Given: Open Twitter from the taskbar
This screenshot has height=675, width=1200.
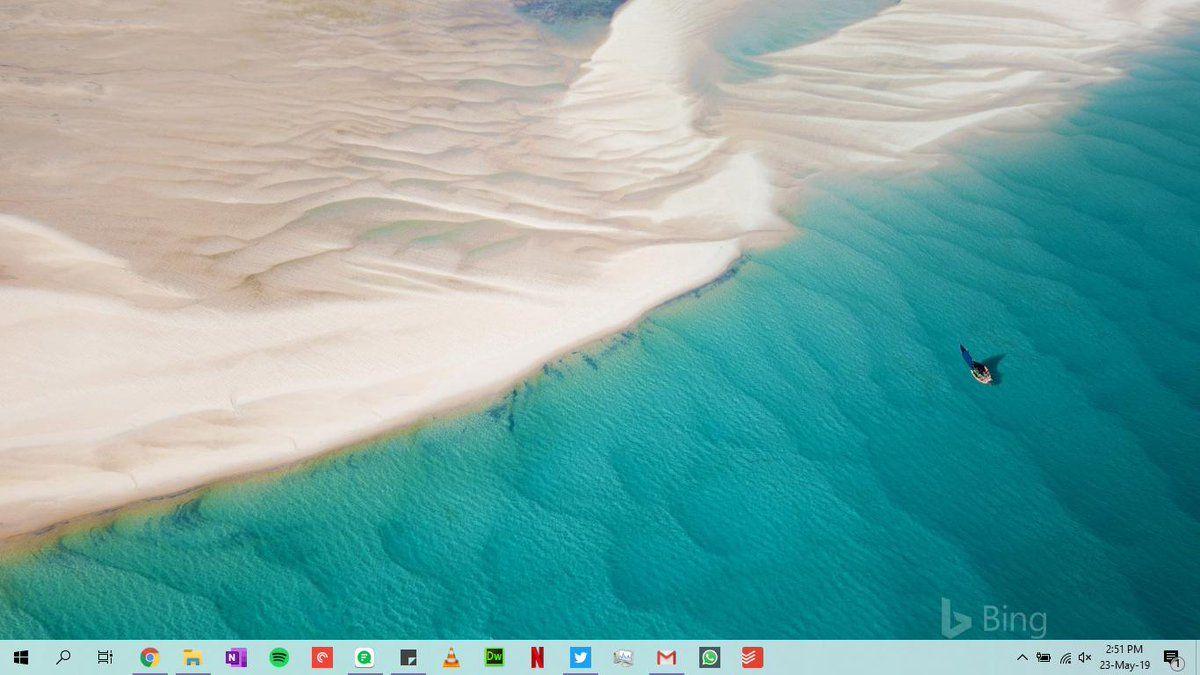Looking at the screenshot, I should pyautogui.click(x=580, y=658).
